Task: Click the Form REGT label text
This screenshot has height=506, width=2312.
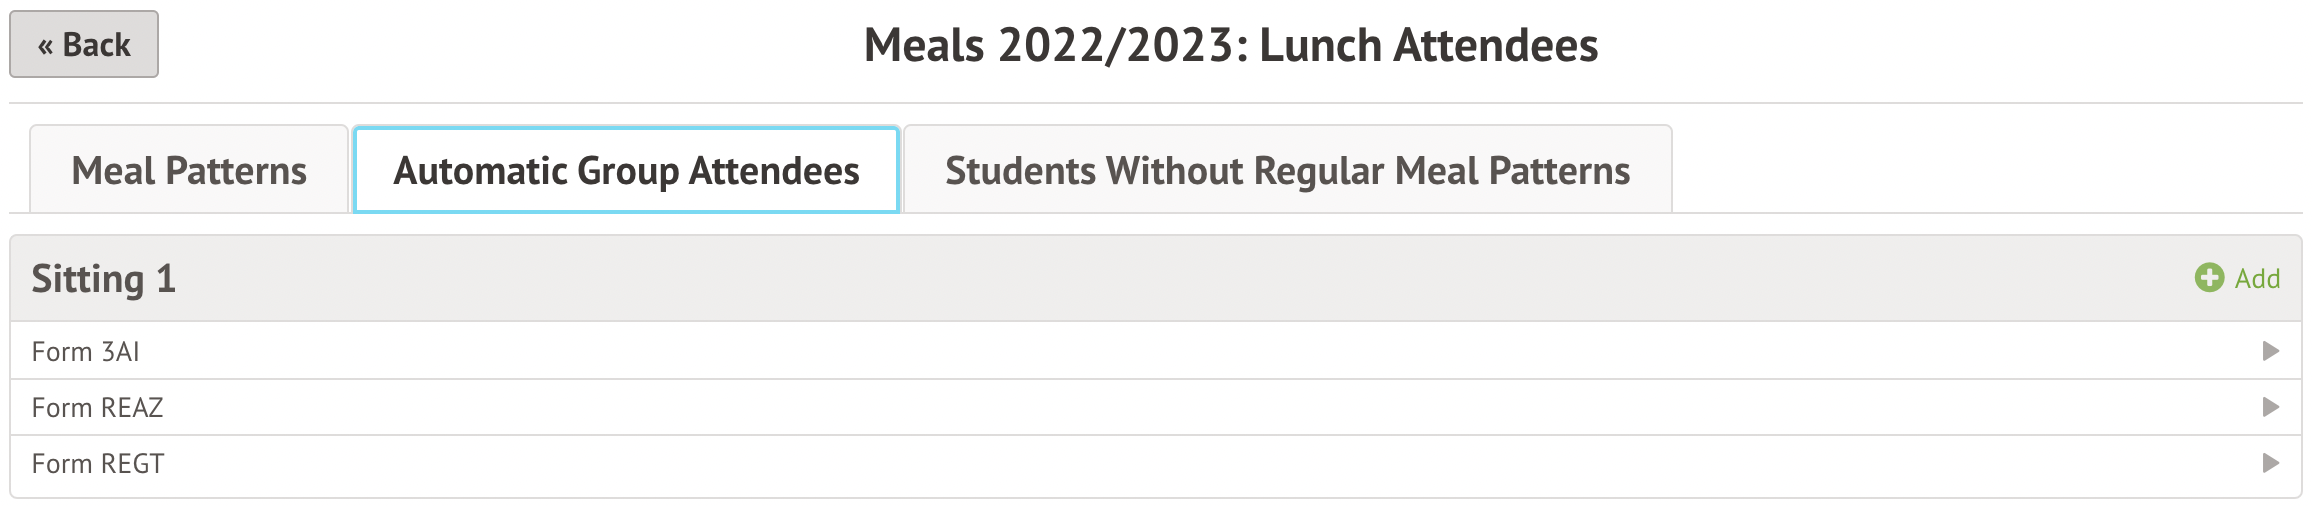Action: 98,464
